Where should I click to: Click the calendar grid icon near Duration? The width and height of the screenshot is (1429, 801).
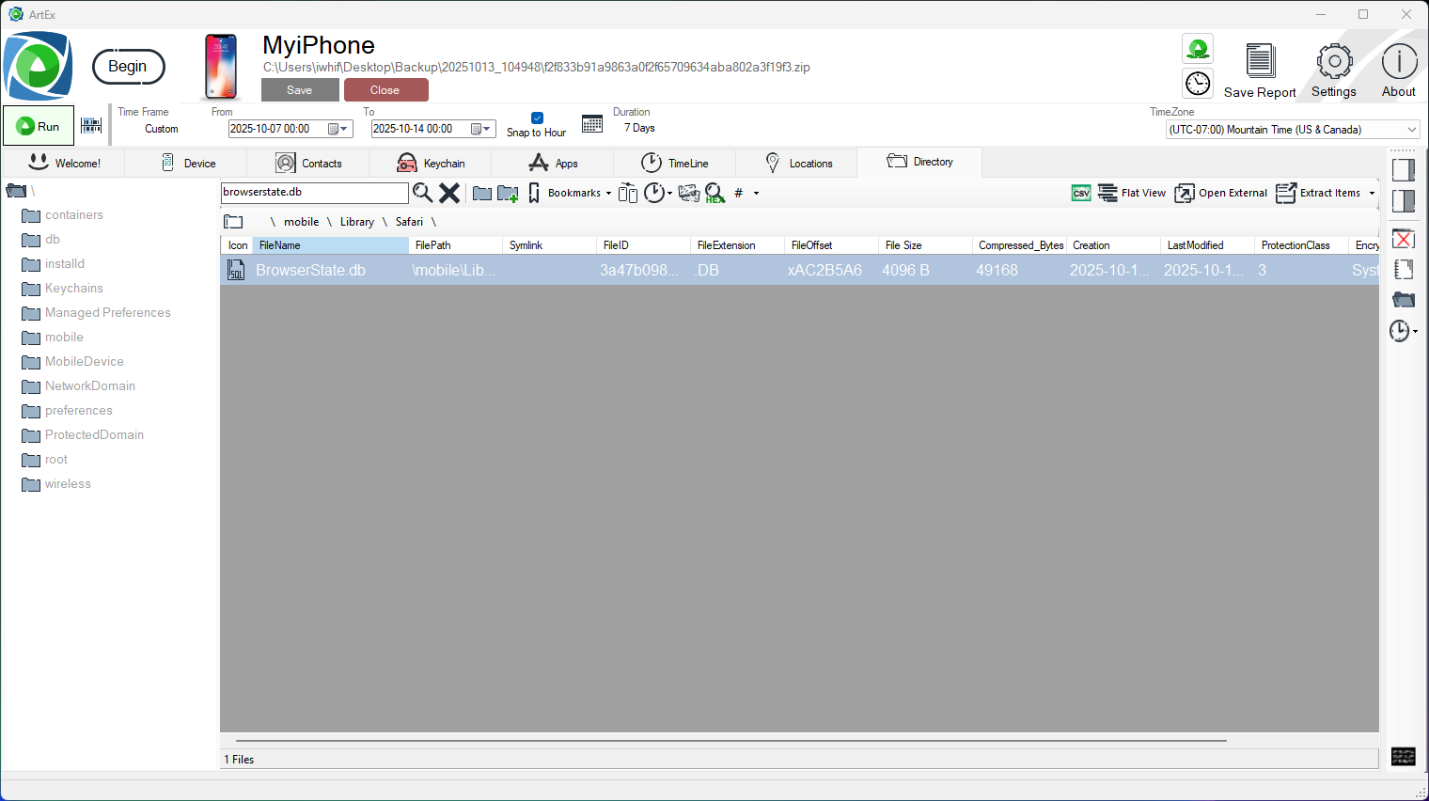coord(592,124)
